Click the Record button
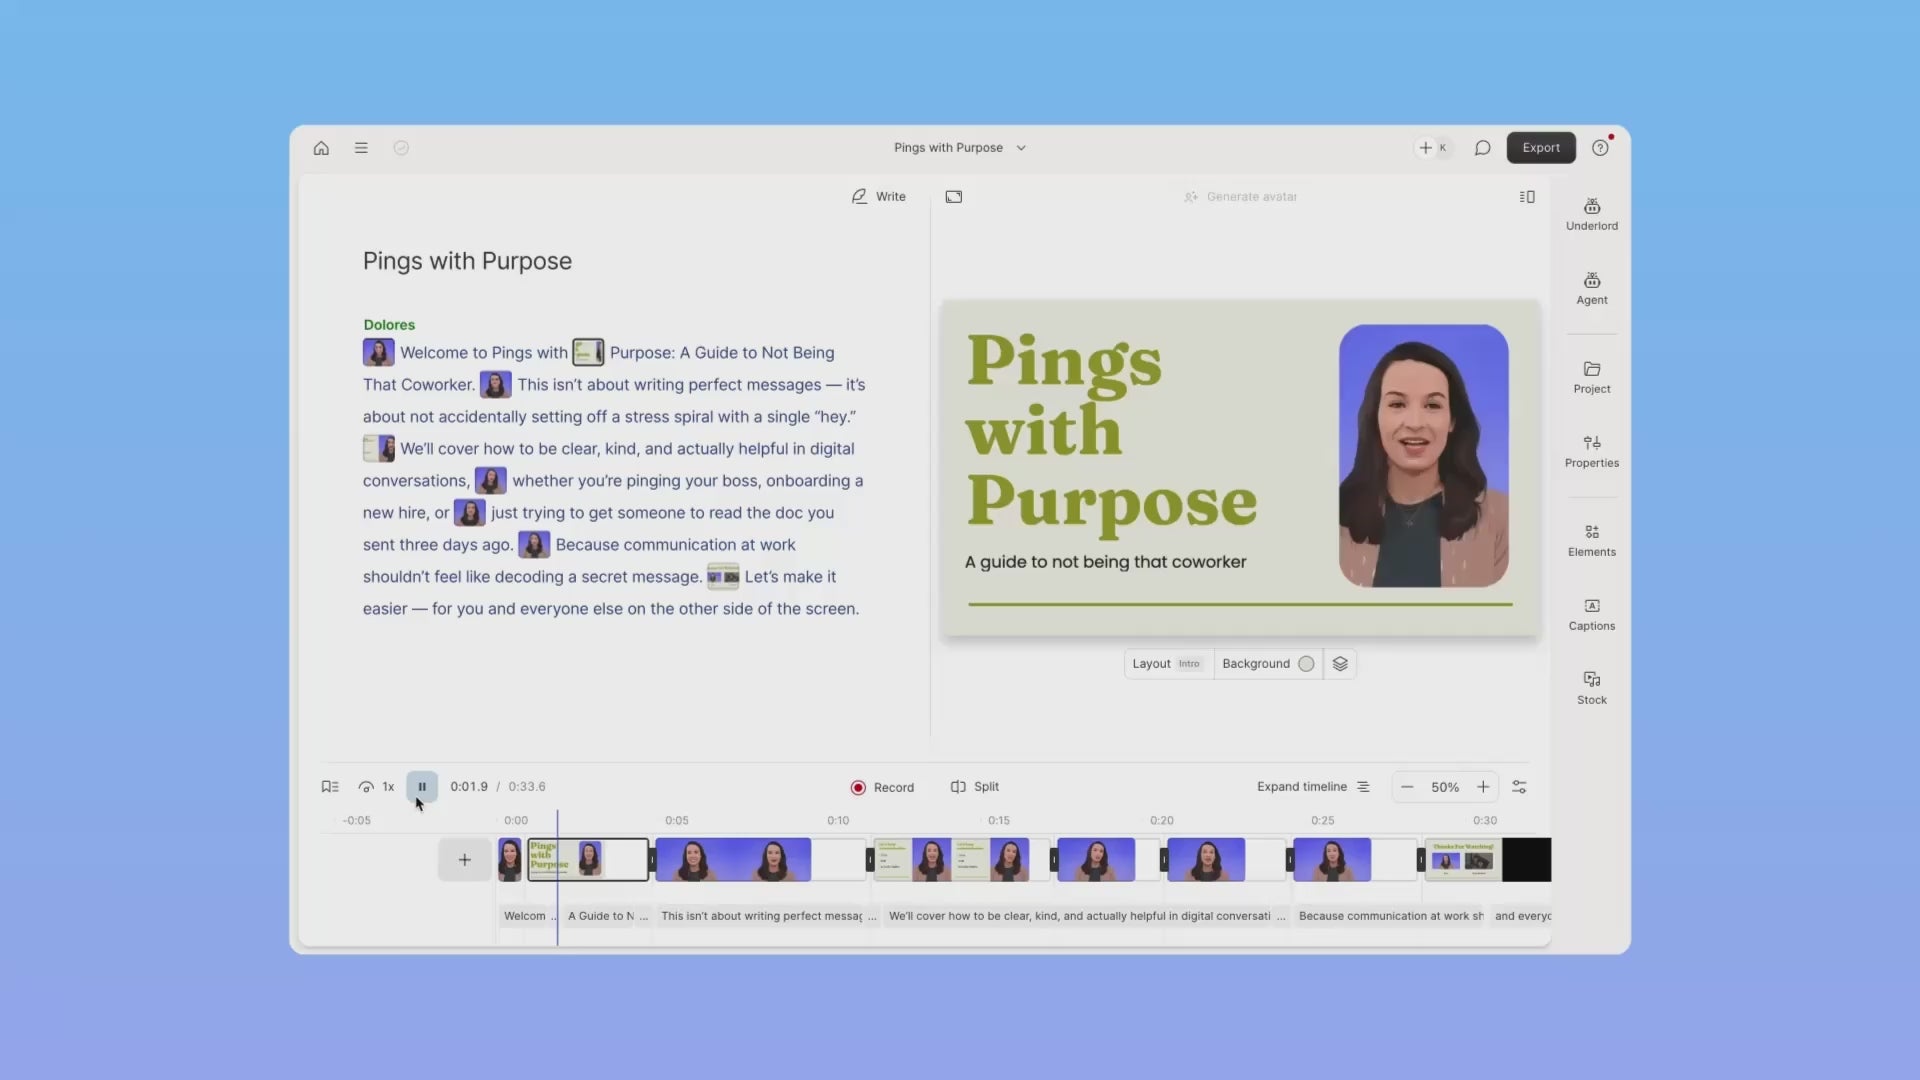Image resolution: width=1920 pixels, height=1080 pixels. pos(882,788)
